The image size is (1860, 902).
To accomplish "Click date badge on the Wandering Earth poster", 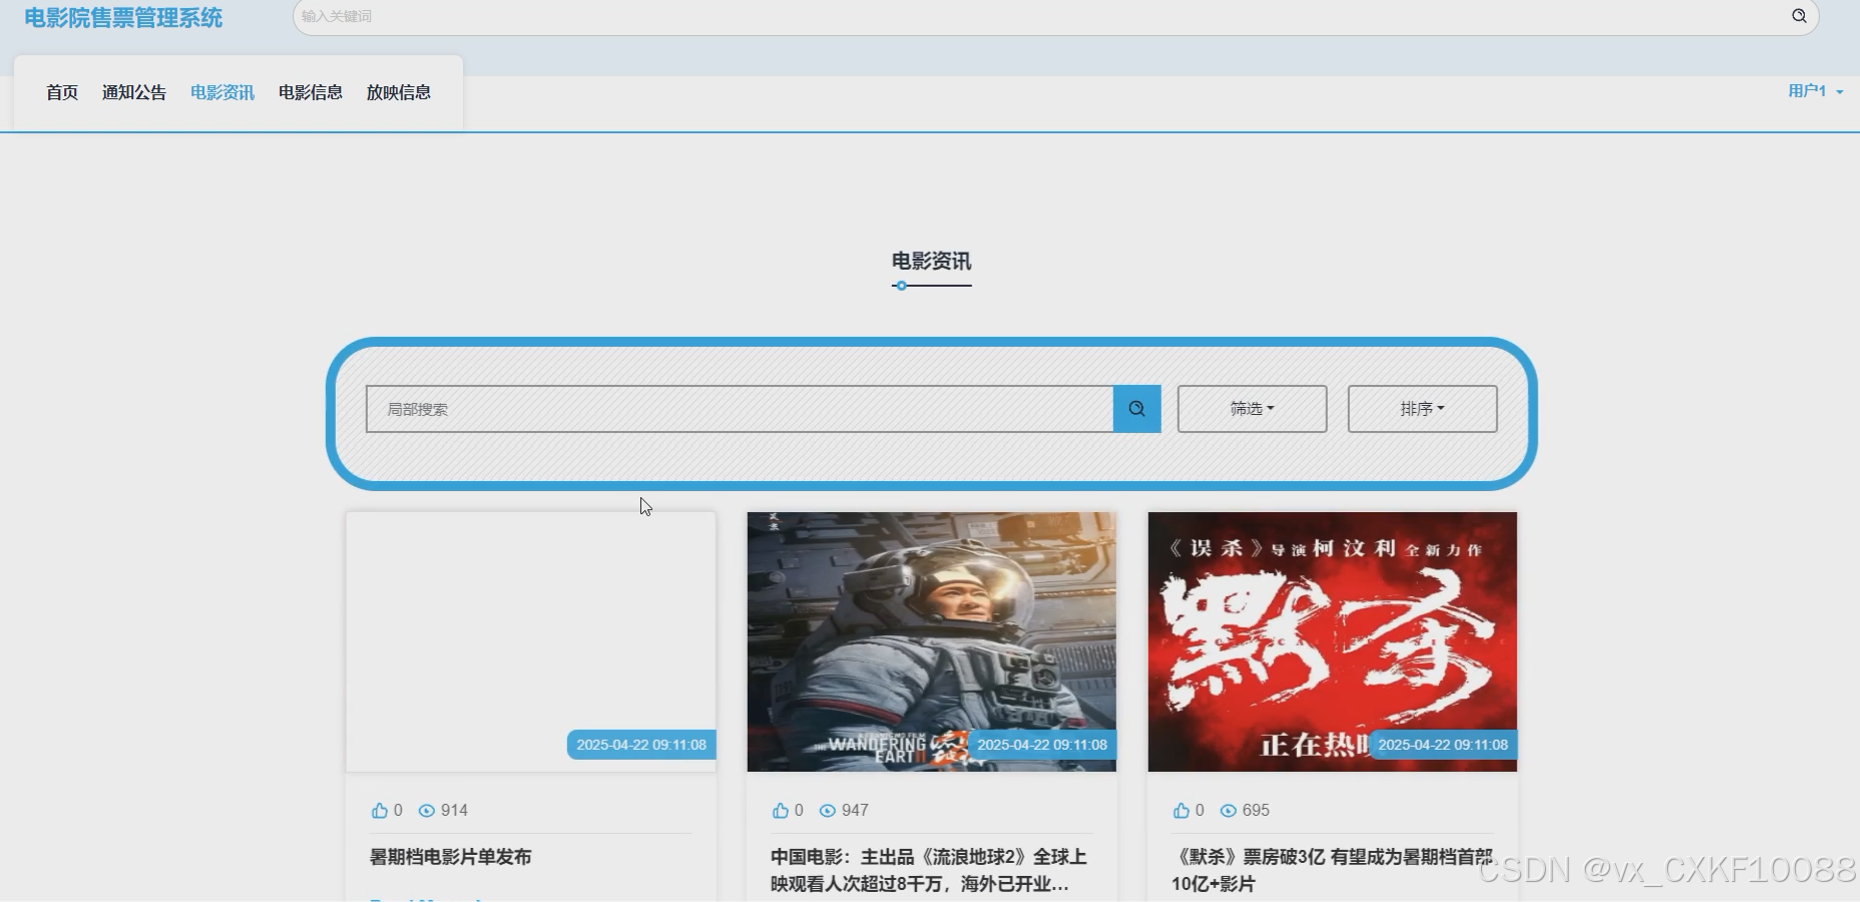I will 1042,745.
